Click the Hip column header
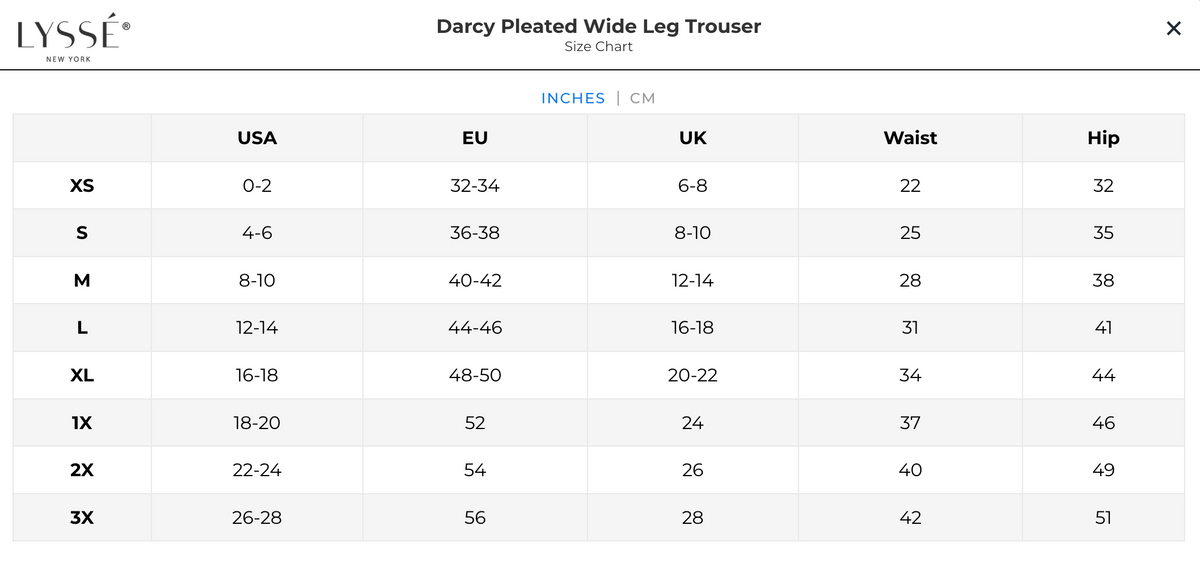The height and width of the screenshot is (563, 1200). [x=1103, y=138]
